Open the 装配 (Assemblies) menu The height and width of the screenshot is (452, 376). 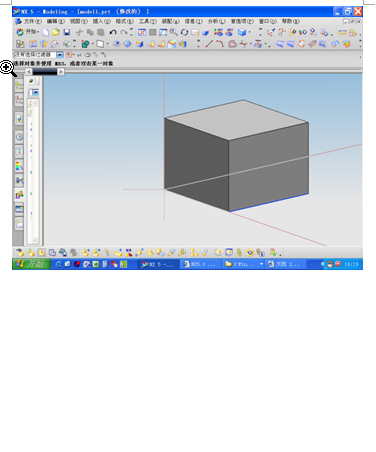(170, 21)
